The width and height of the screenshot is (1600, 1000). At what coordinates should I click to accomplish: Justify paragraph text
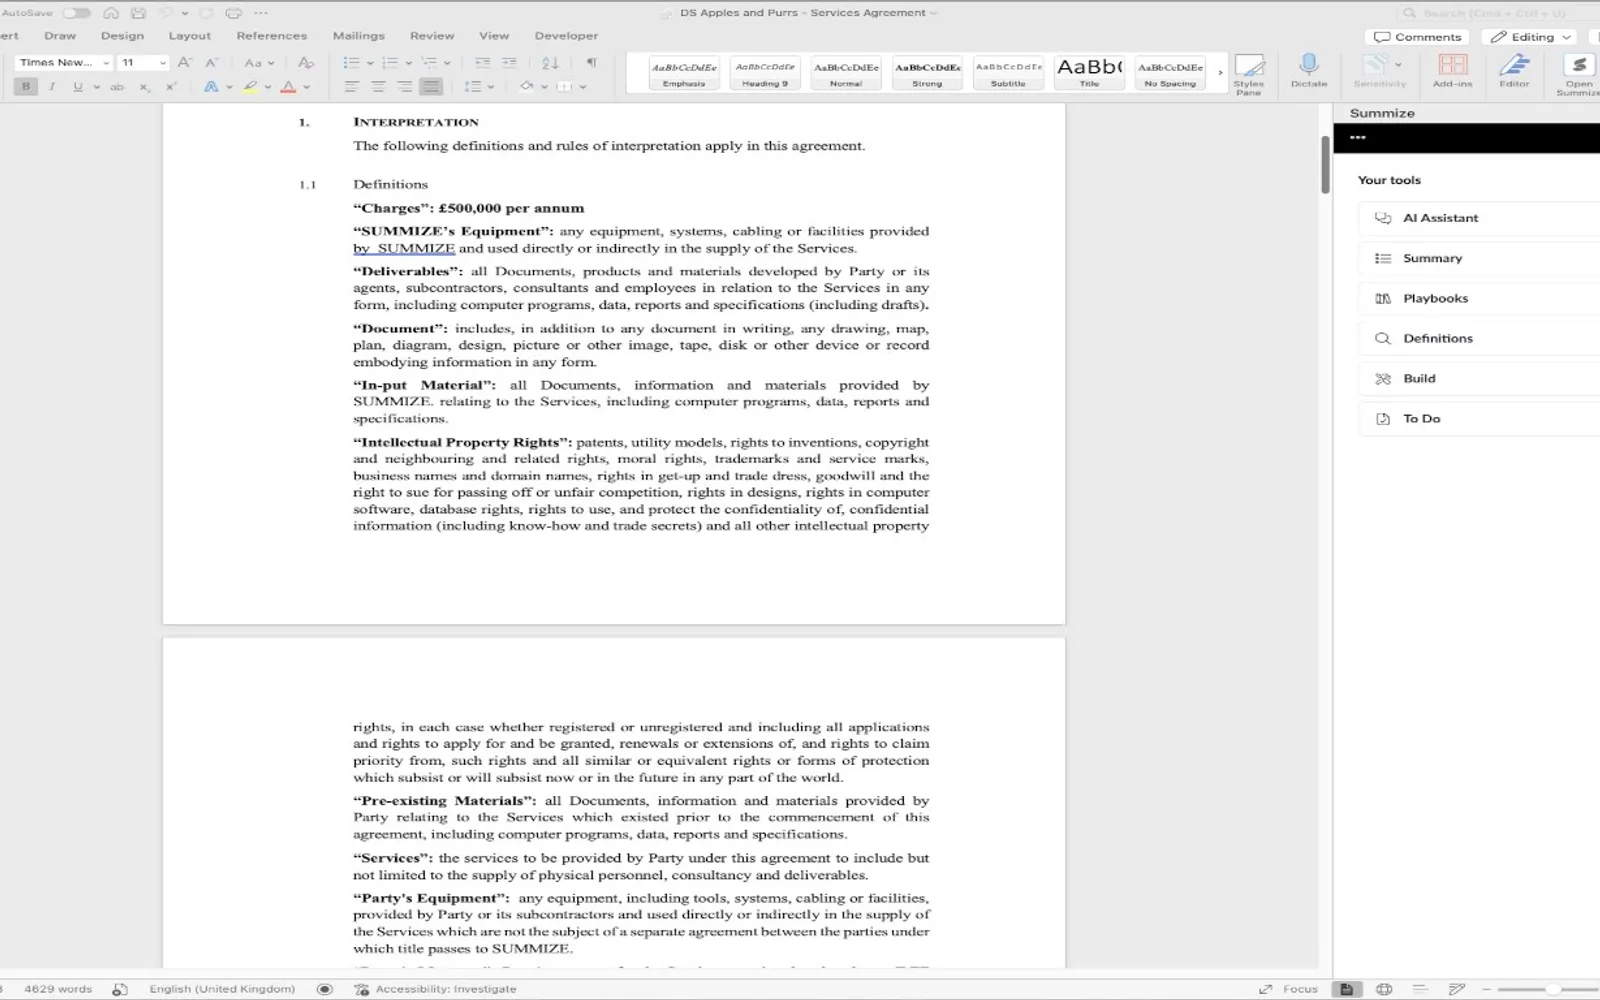point(431,87)
